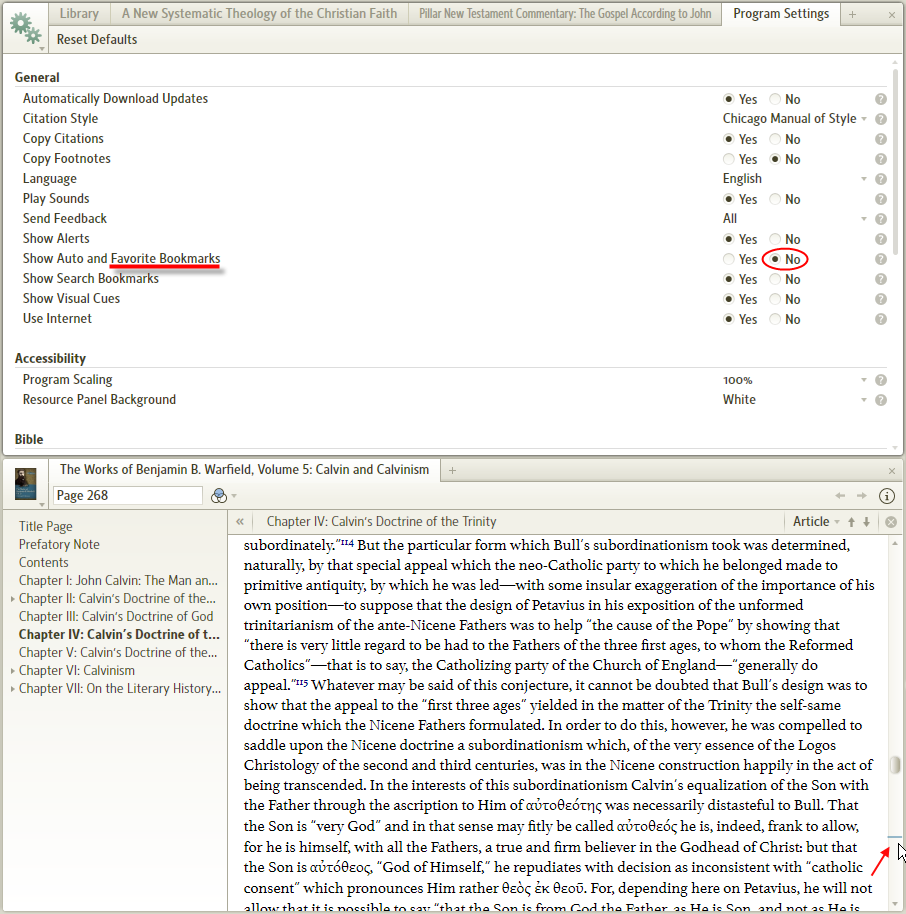The image size is (906, 914).
Task: Open Resource Panel Background White dropdown
Action: pyautogui.click(x=795, y=400)
